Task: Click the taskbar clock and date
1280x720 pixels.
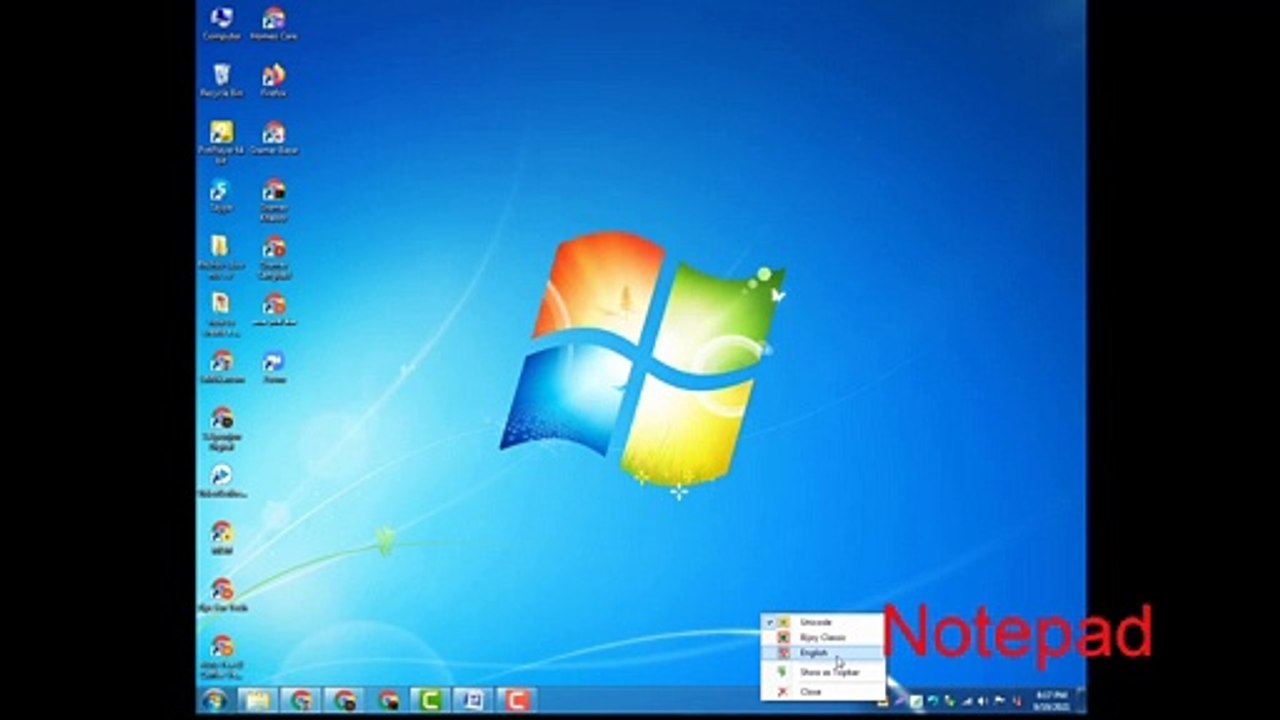Action: click(1052, 700)
